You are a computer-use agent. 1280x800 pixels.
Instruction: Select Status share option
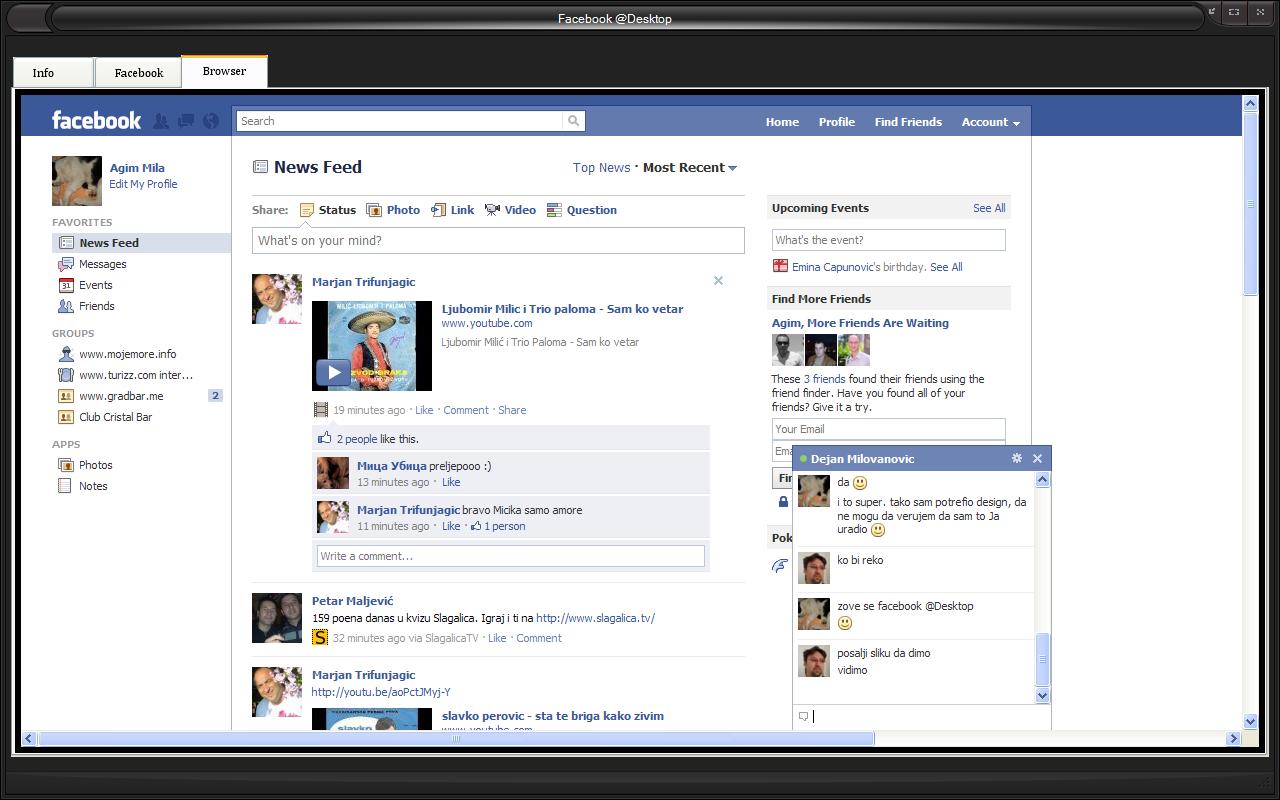[328, 210]
